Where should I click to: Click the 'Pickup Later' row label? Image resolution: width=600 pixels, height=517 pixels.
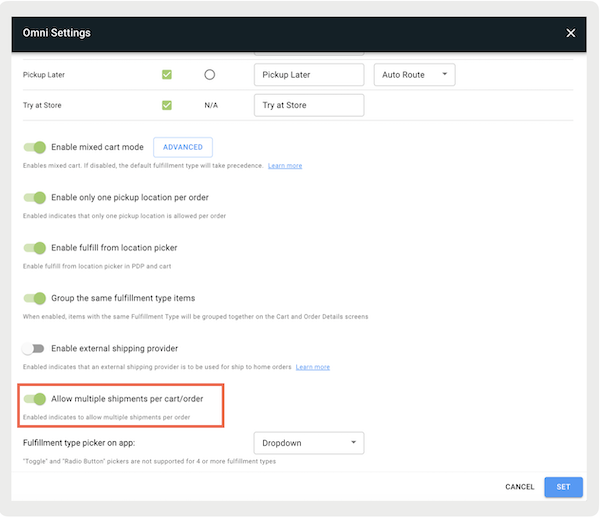coord(44,75)
